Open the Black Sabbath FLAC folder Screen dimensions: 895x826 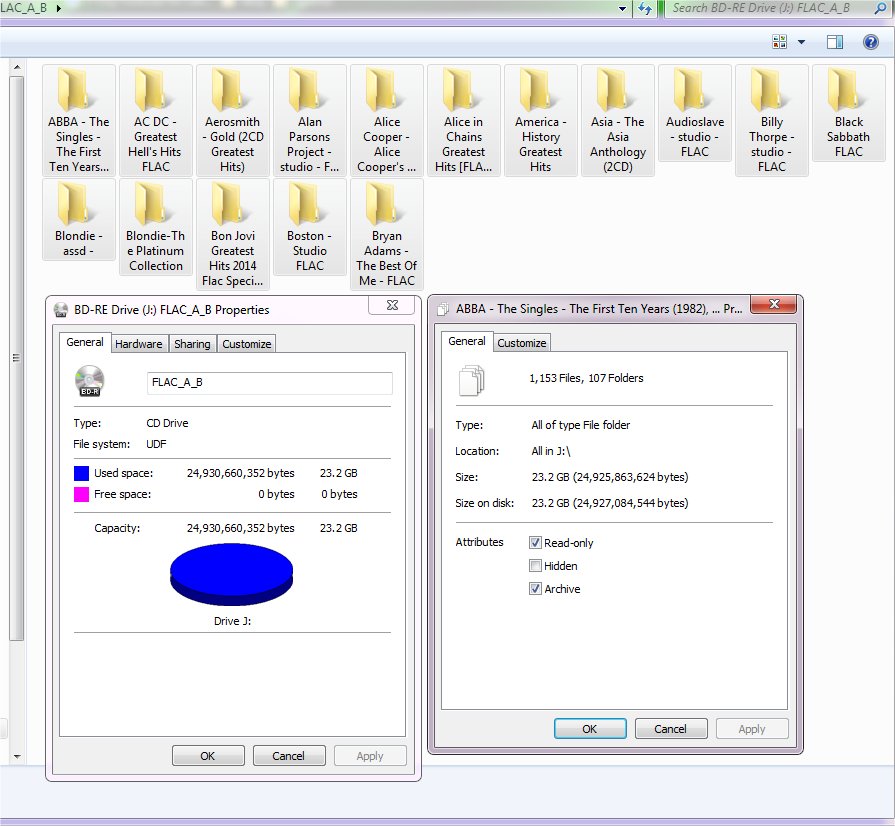tap(849, 113)
